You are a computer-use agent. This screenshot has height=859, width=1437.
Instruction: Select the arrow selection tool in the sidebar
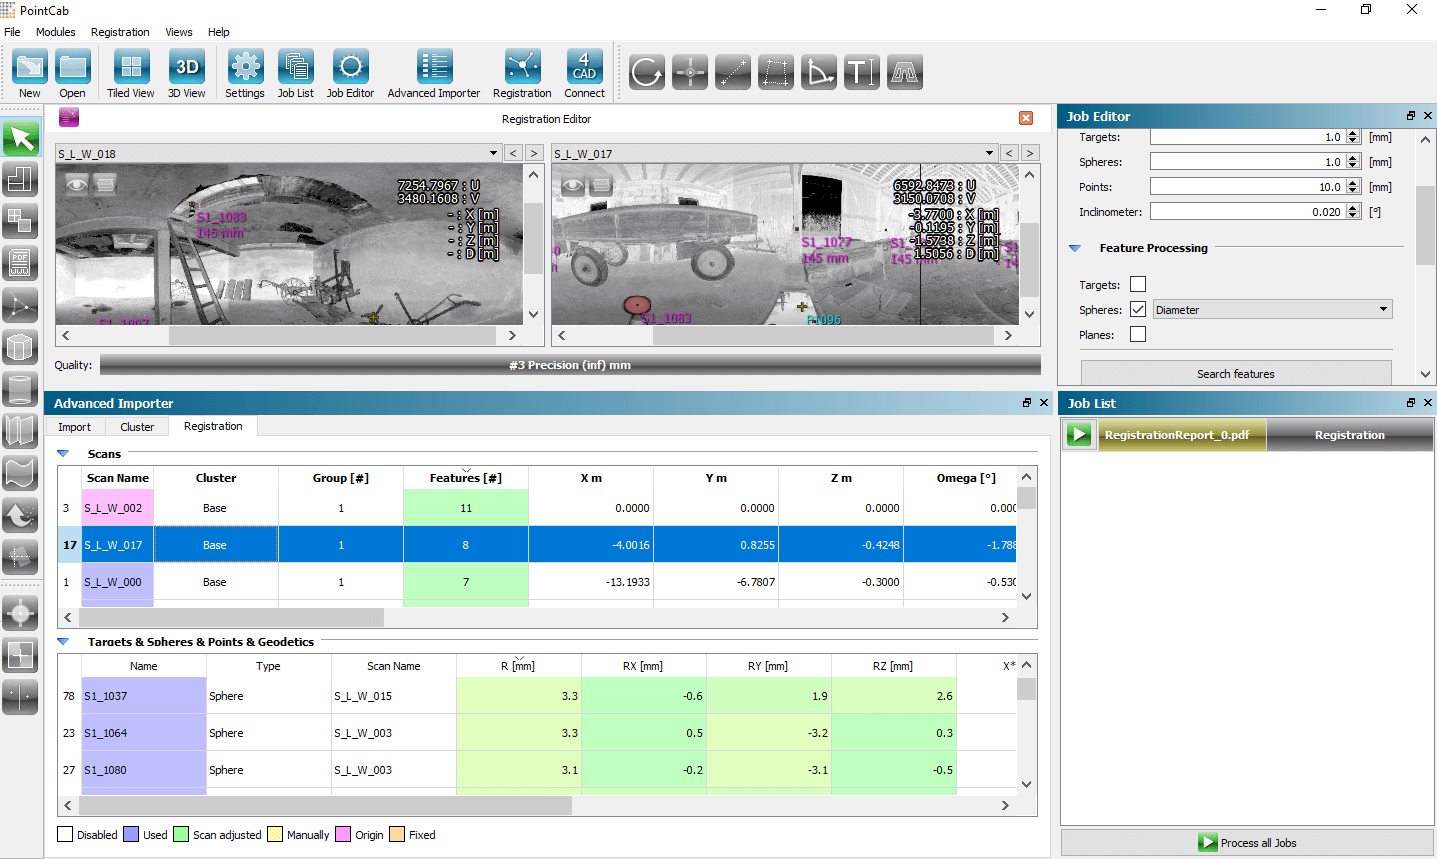point(21,138)
